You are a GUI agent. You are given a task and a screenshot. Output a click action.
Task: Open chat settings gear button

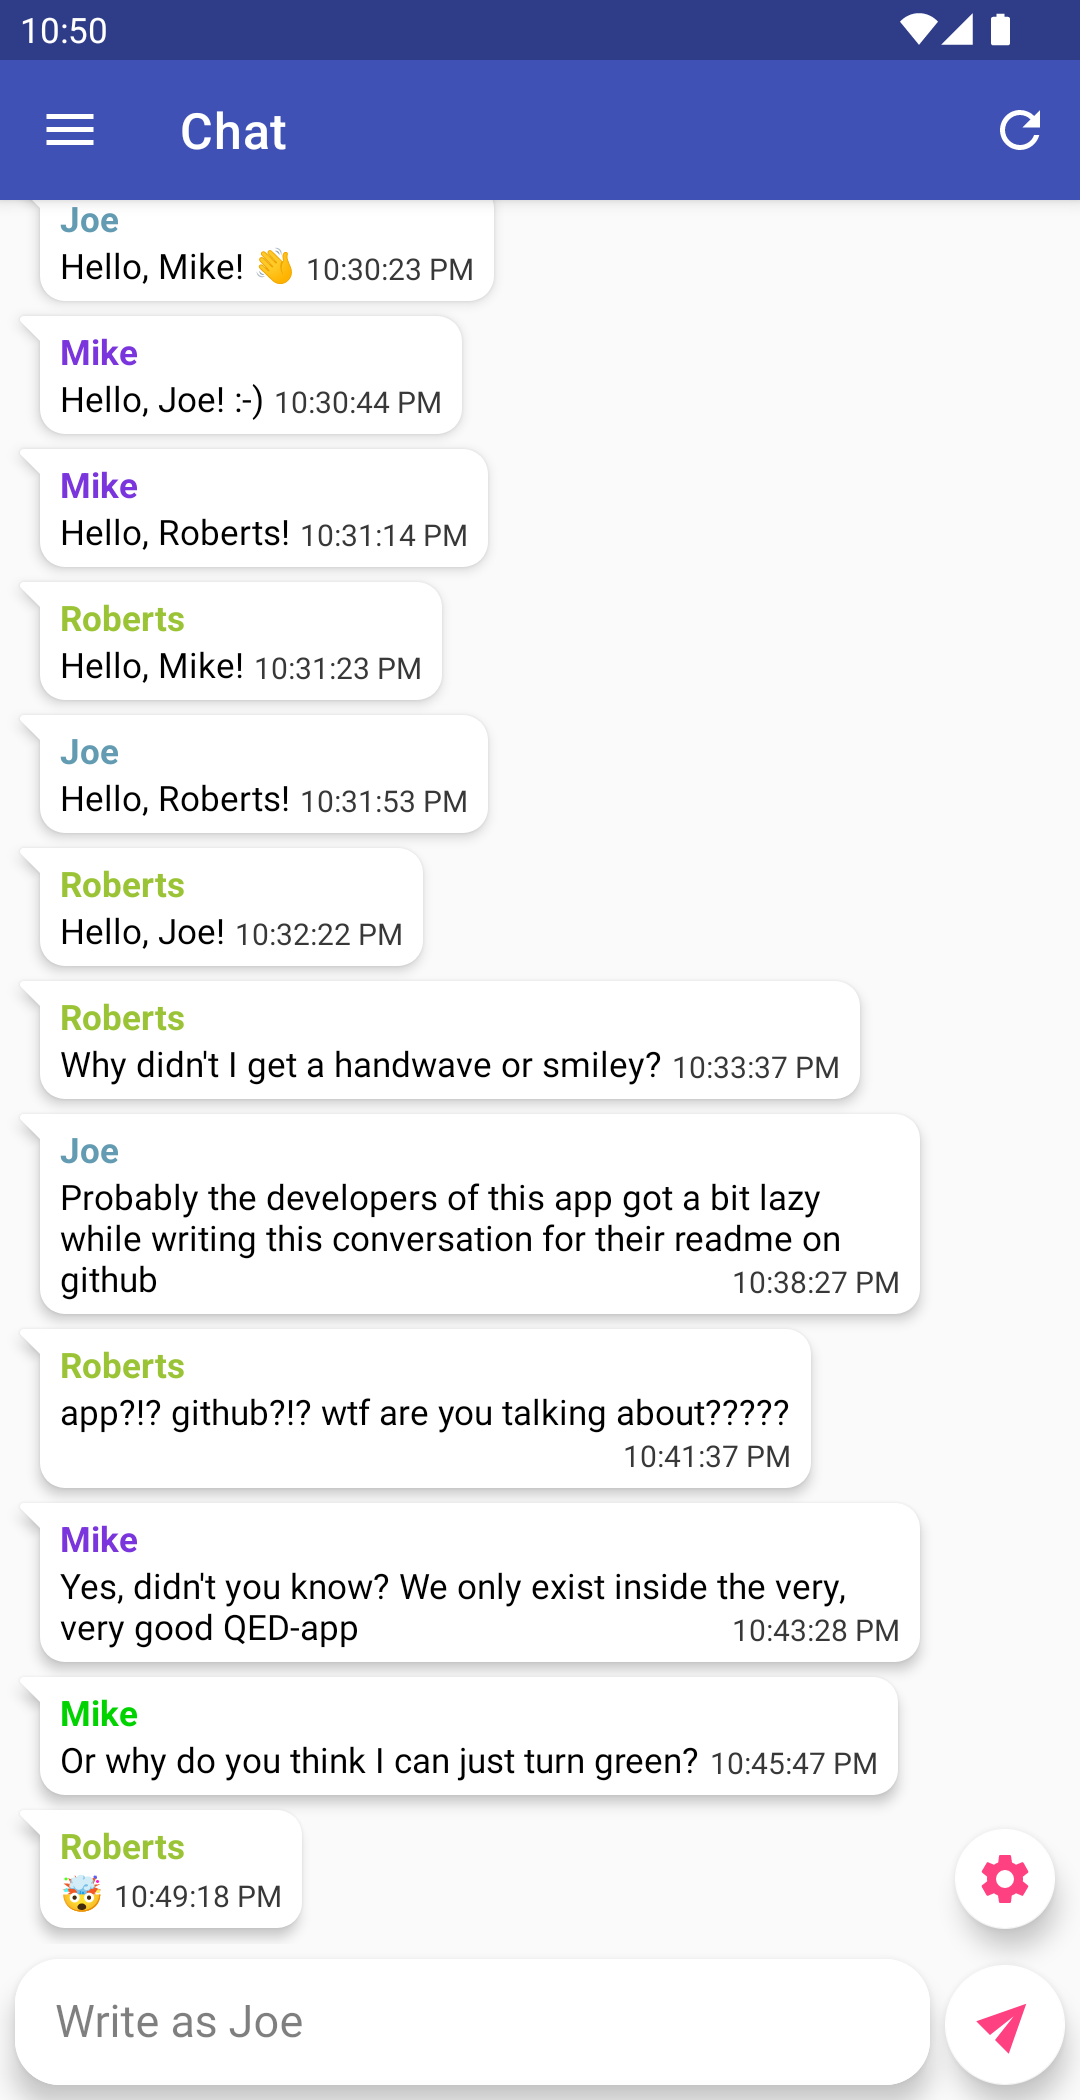click(x=1004, y=1879)
